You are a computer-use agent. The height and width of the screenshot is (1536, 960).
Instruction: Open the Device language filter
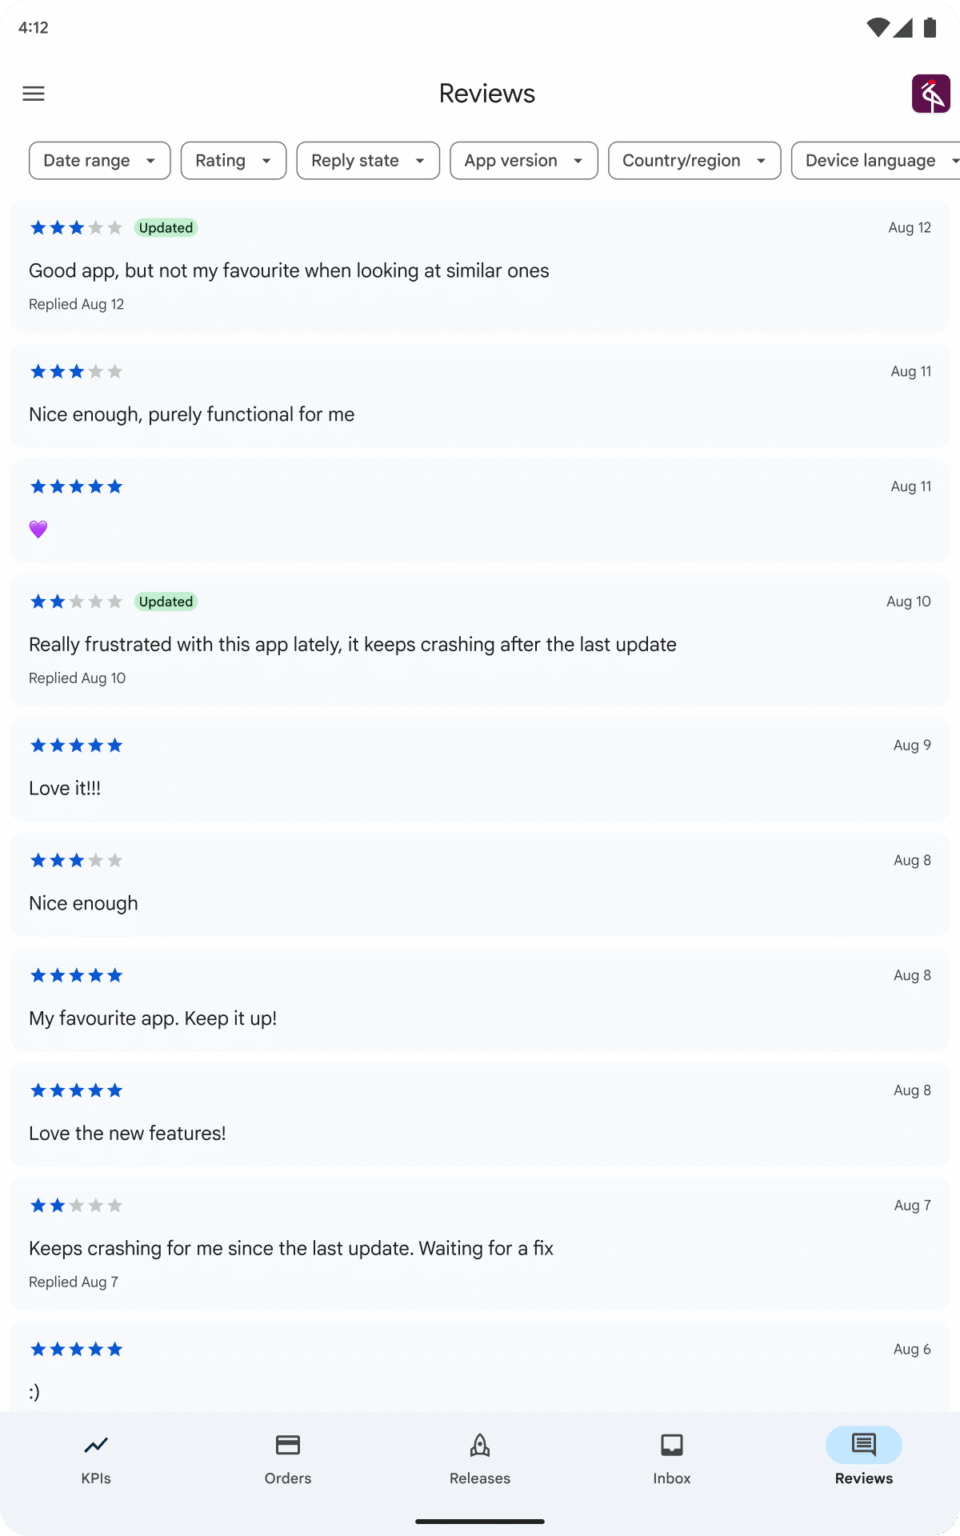[x=876, y=160]
